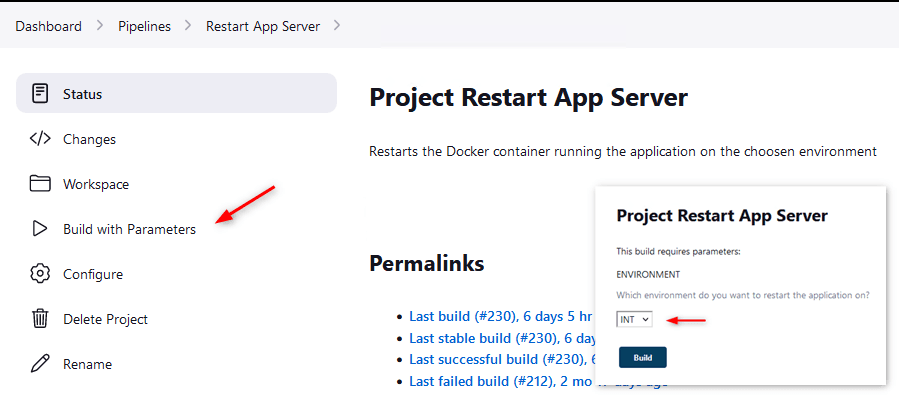Image resolution: width=899 pixels, height=395 pixels.
Task: Click 'Which environment do you want' help text
Action: pyautogui.click(x=743, y=295)
